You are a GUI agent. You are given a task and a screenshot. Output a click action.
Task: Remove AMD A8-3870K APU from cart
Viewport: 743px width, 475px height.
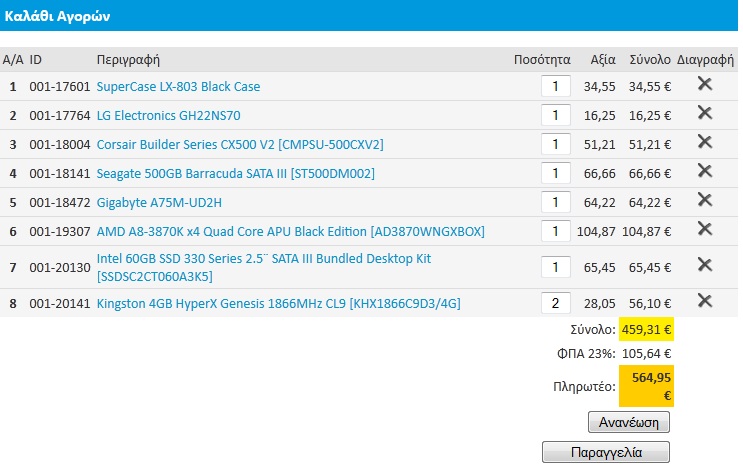[x=705, y=229]
